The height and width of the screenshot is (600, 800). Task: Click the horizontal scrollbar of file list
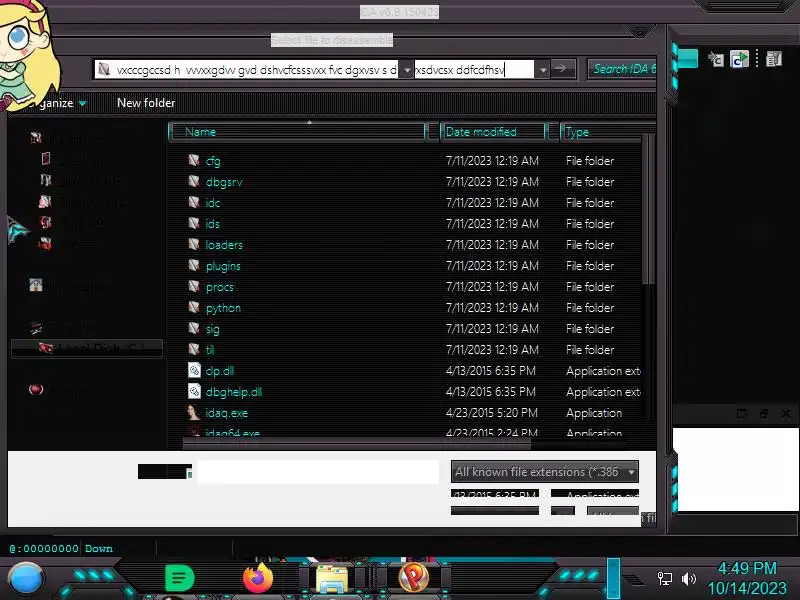tap(357, 444)
